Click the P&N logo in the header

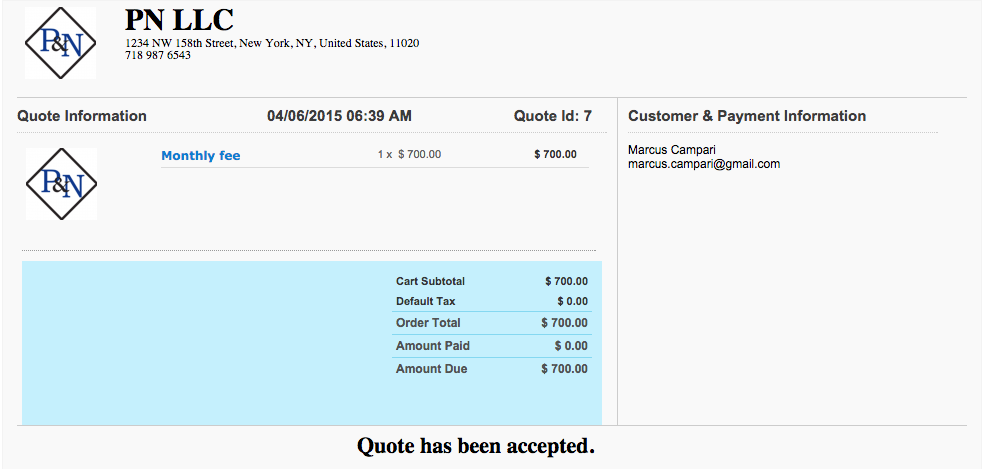pyautogui.click(x=61, y=43)
